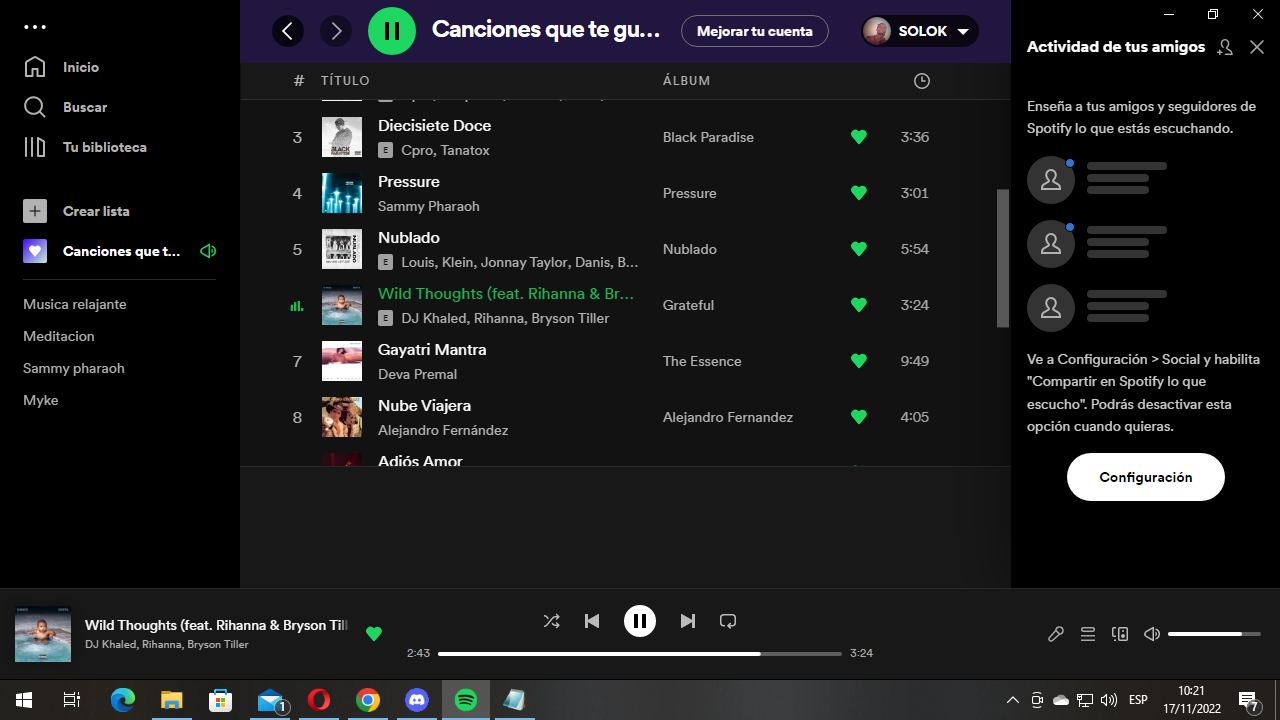This screenshot has height=720, width=1280.
Task: Open the Grateful album link
Action: point(688,305)
